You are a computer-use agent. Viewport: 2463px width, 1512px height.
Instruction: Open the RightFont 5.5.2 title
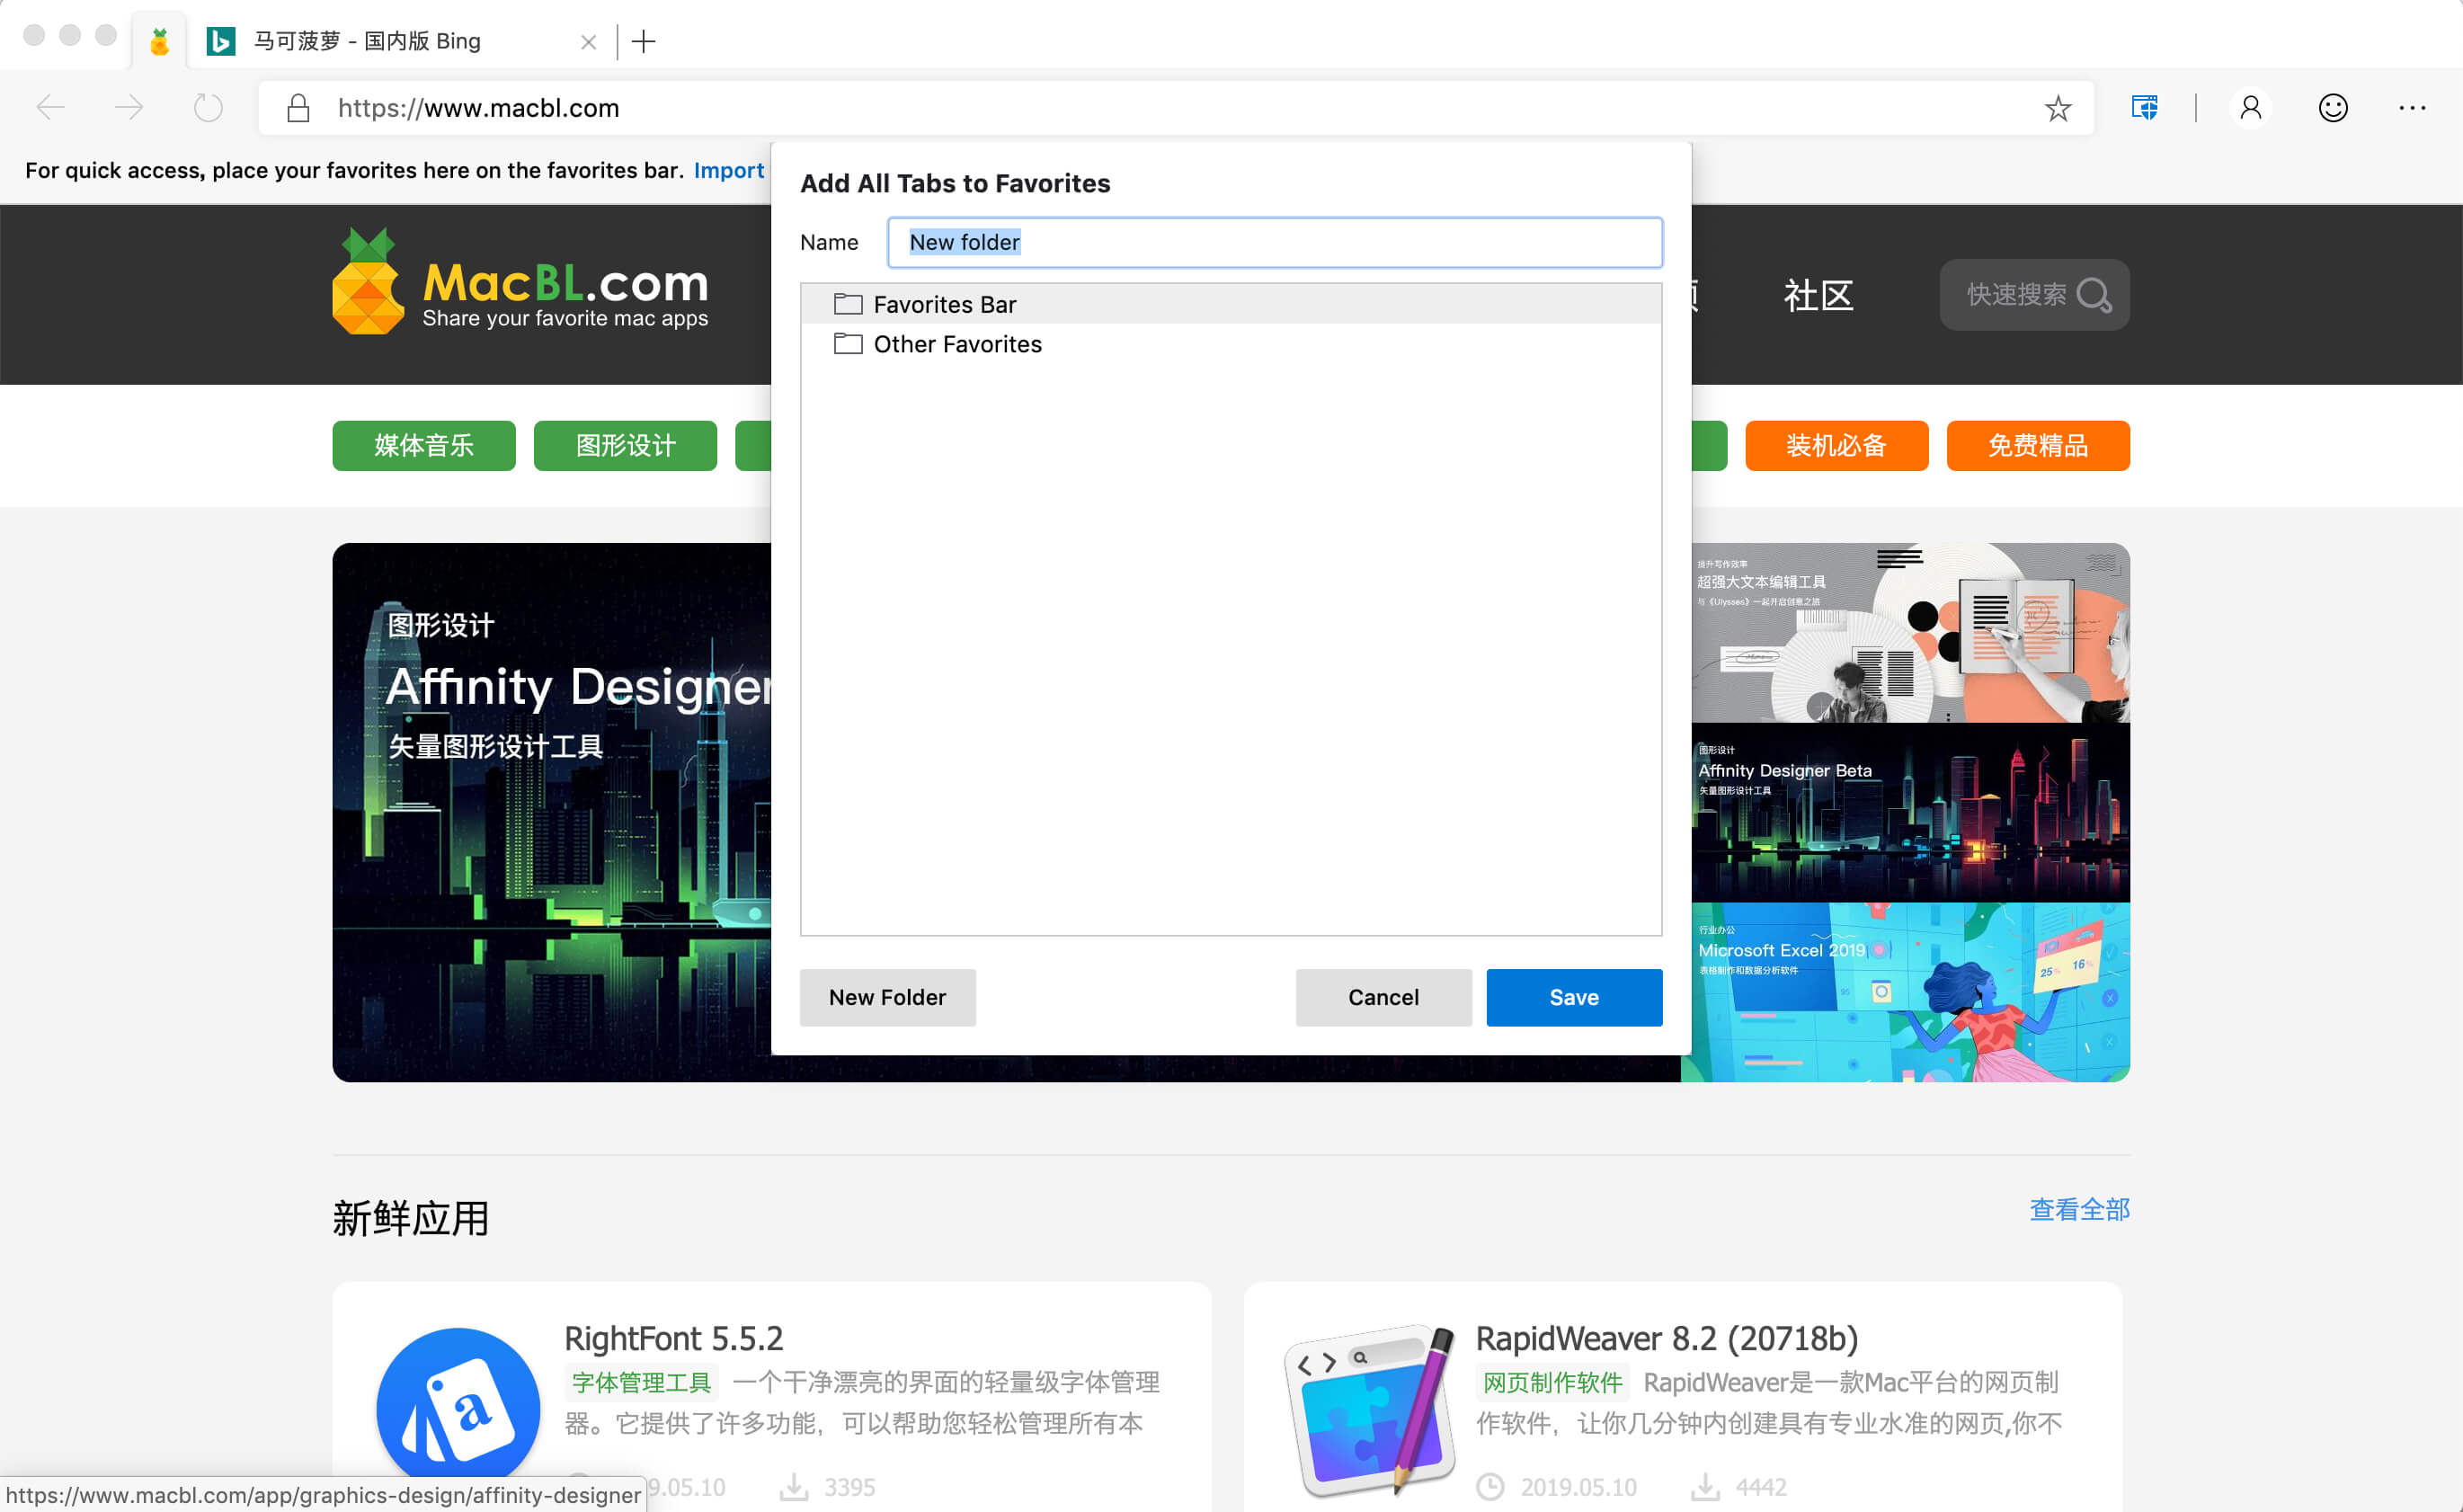(673, 1338)
